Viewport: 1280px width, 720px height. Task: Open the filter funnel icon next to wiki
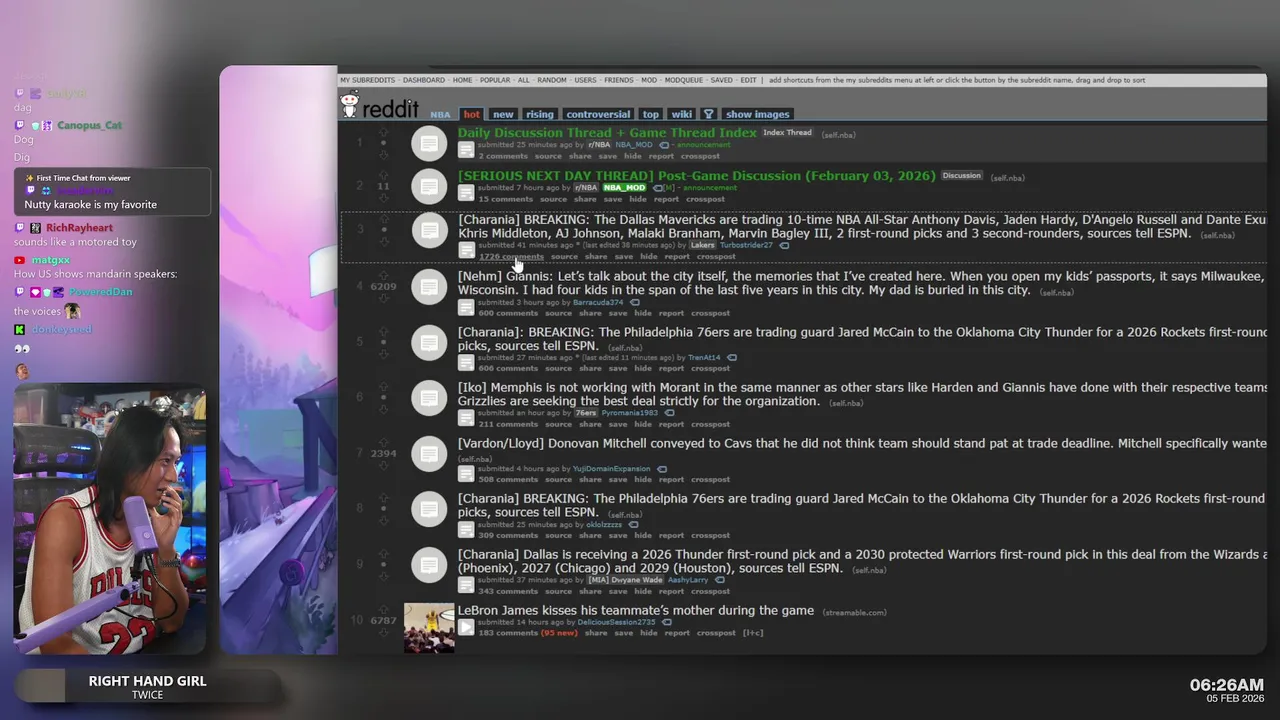708,114
